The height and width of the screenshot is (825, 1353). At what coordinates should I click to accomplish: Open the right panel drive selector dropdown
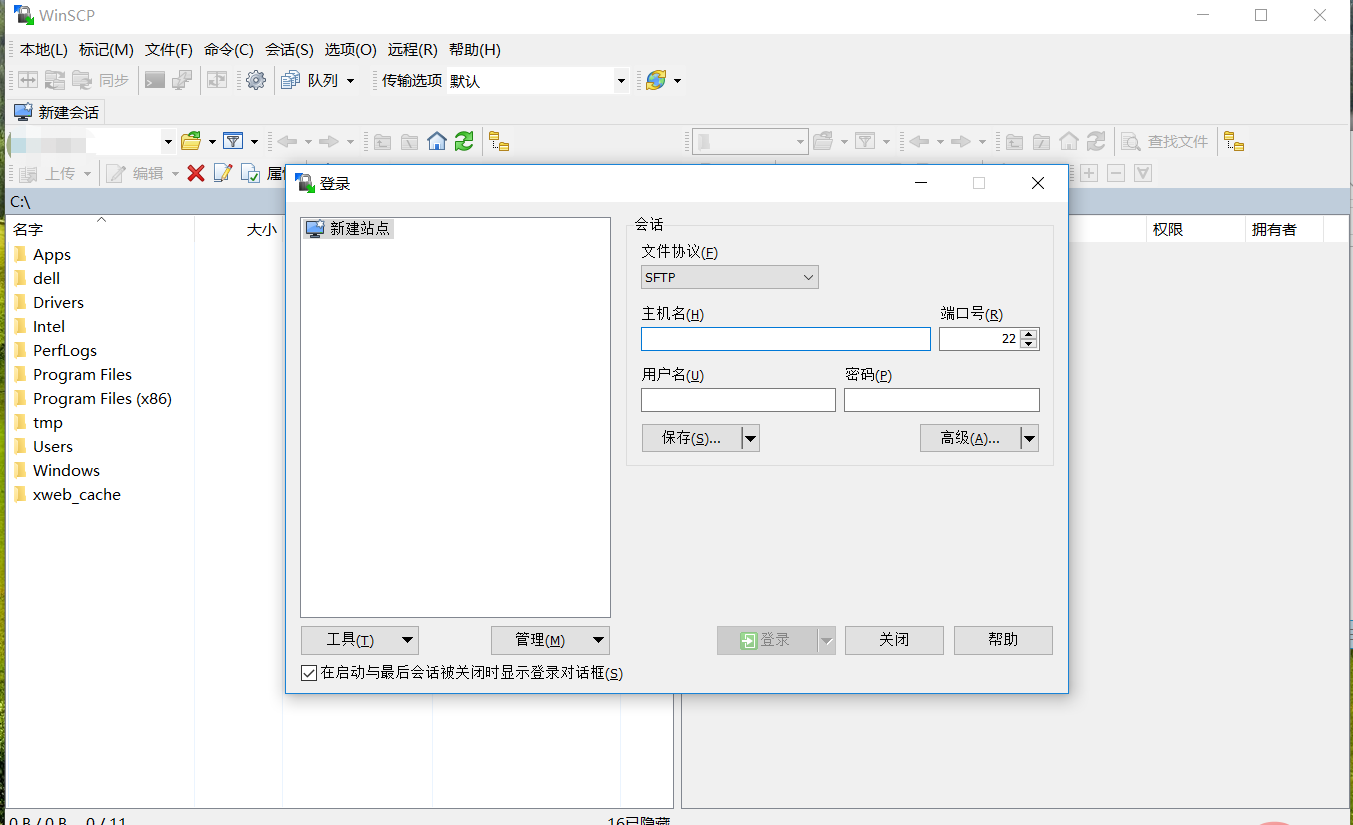point(800,142)
